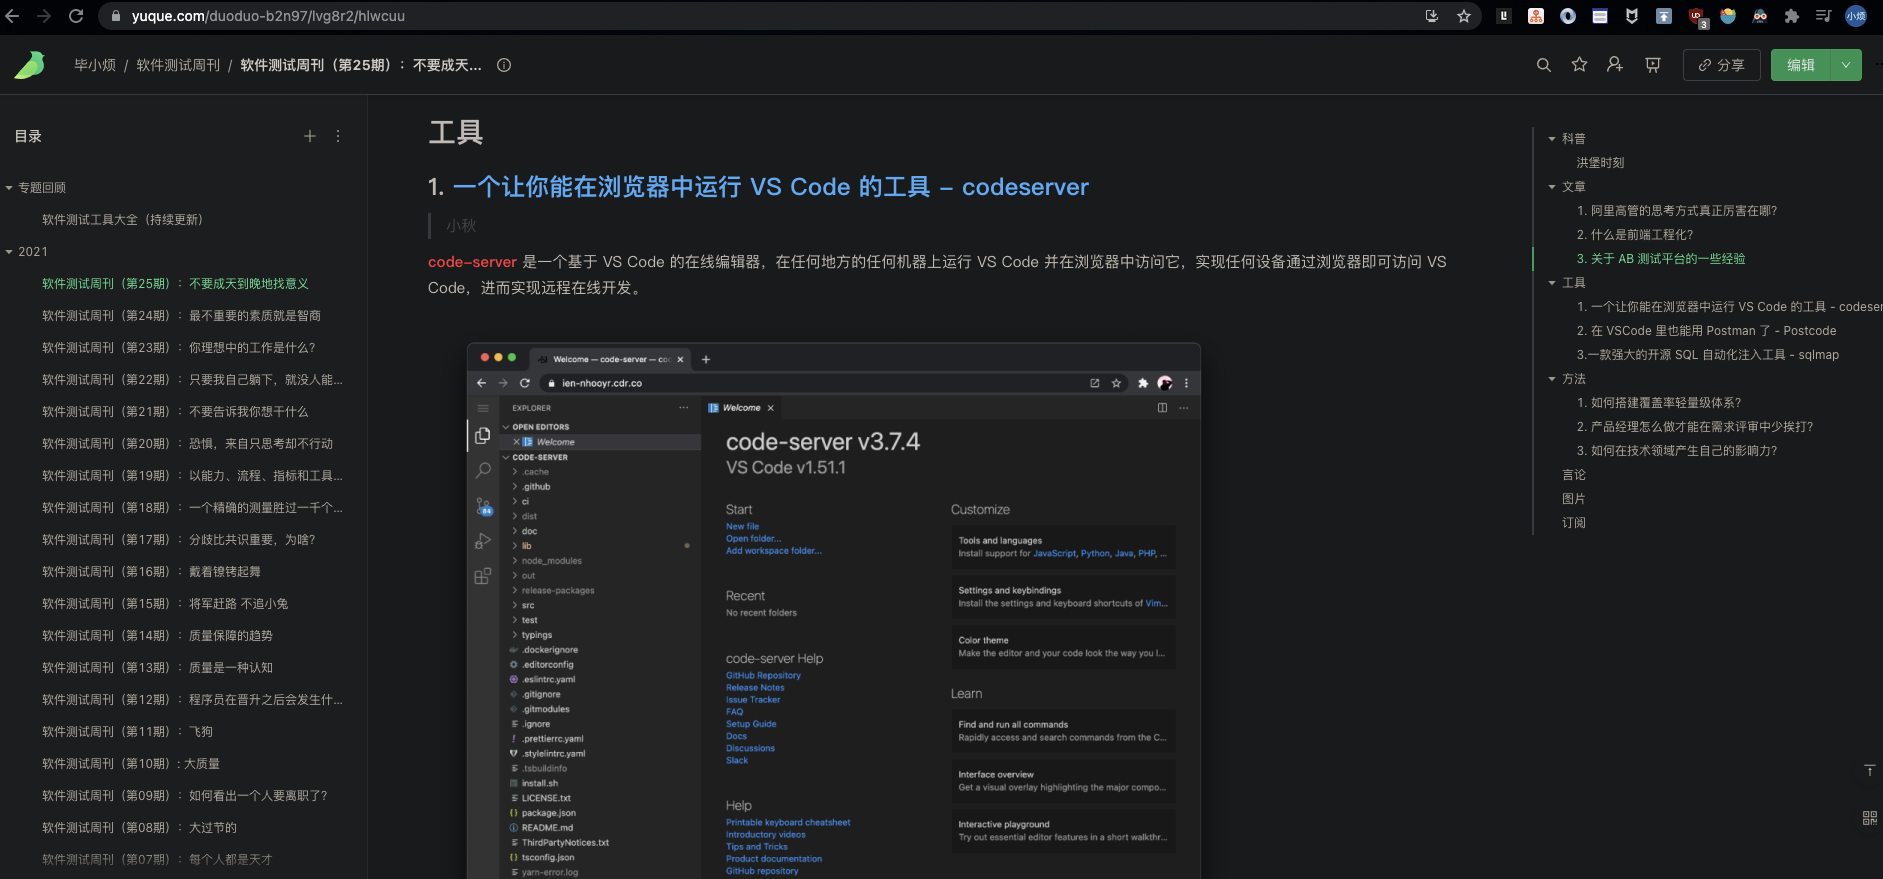Open the codeserver heading link
Viewport: 1883px width, 879px height.
point(770,187)
